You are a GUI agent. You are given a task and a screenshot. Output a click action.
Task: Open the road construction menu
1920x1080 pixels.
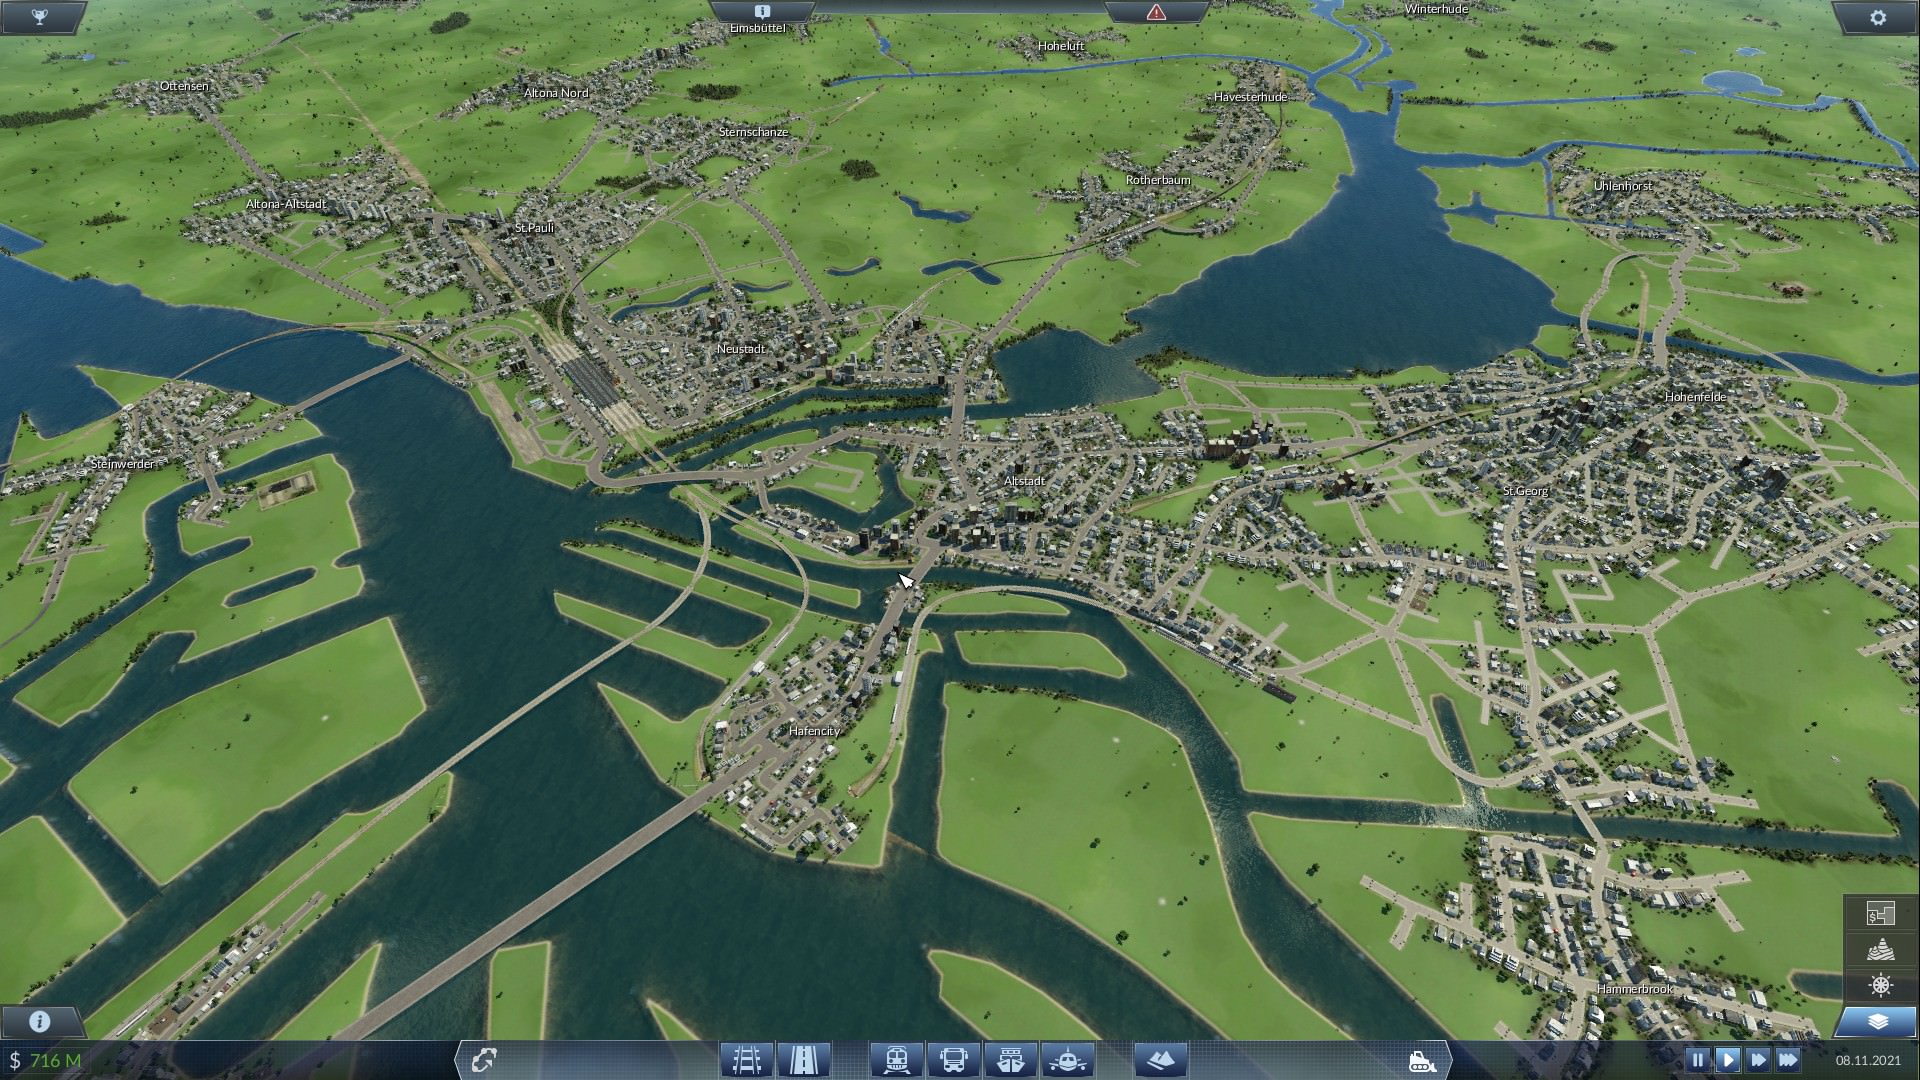(x=803, y=1059)
